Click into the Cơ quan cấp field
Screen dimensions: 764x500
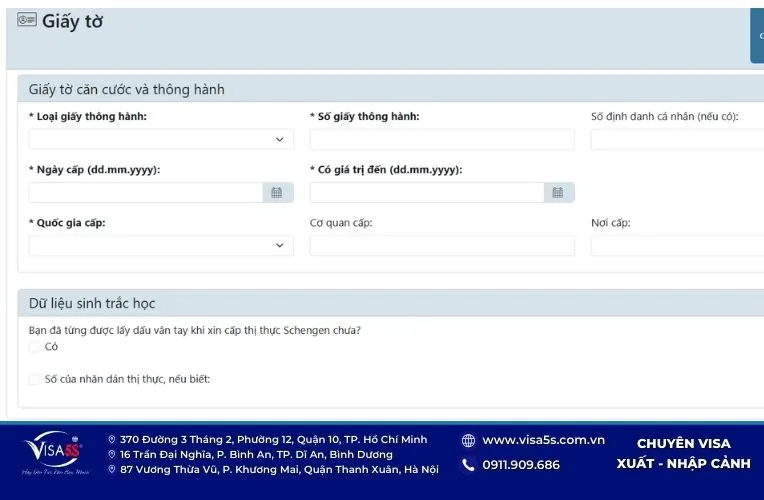point(442,246)
